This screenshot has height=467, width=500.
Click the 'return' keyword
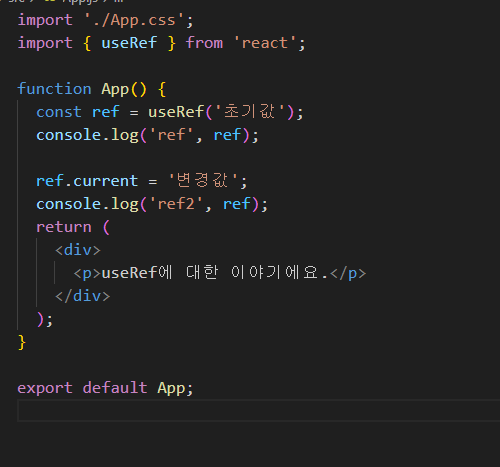point(64,227)
